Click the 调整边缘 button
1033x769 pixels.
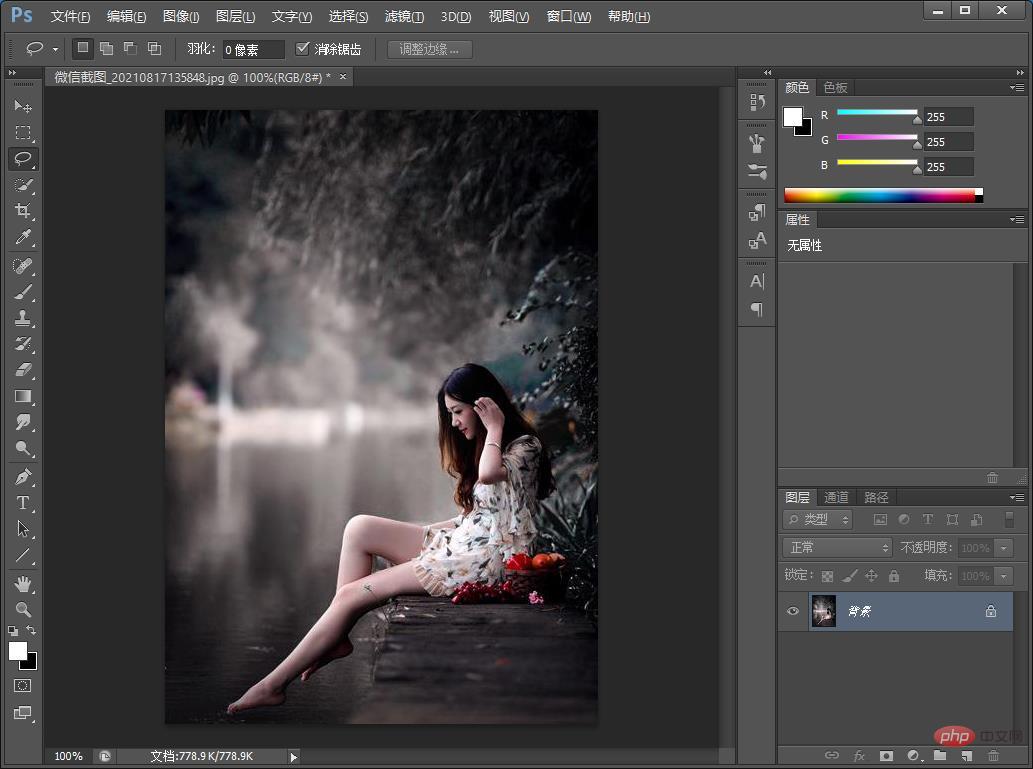[429, 49]
